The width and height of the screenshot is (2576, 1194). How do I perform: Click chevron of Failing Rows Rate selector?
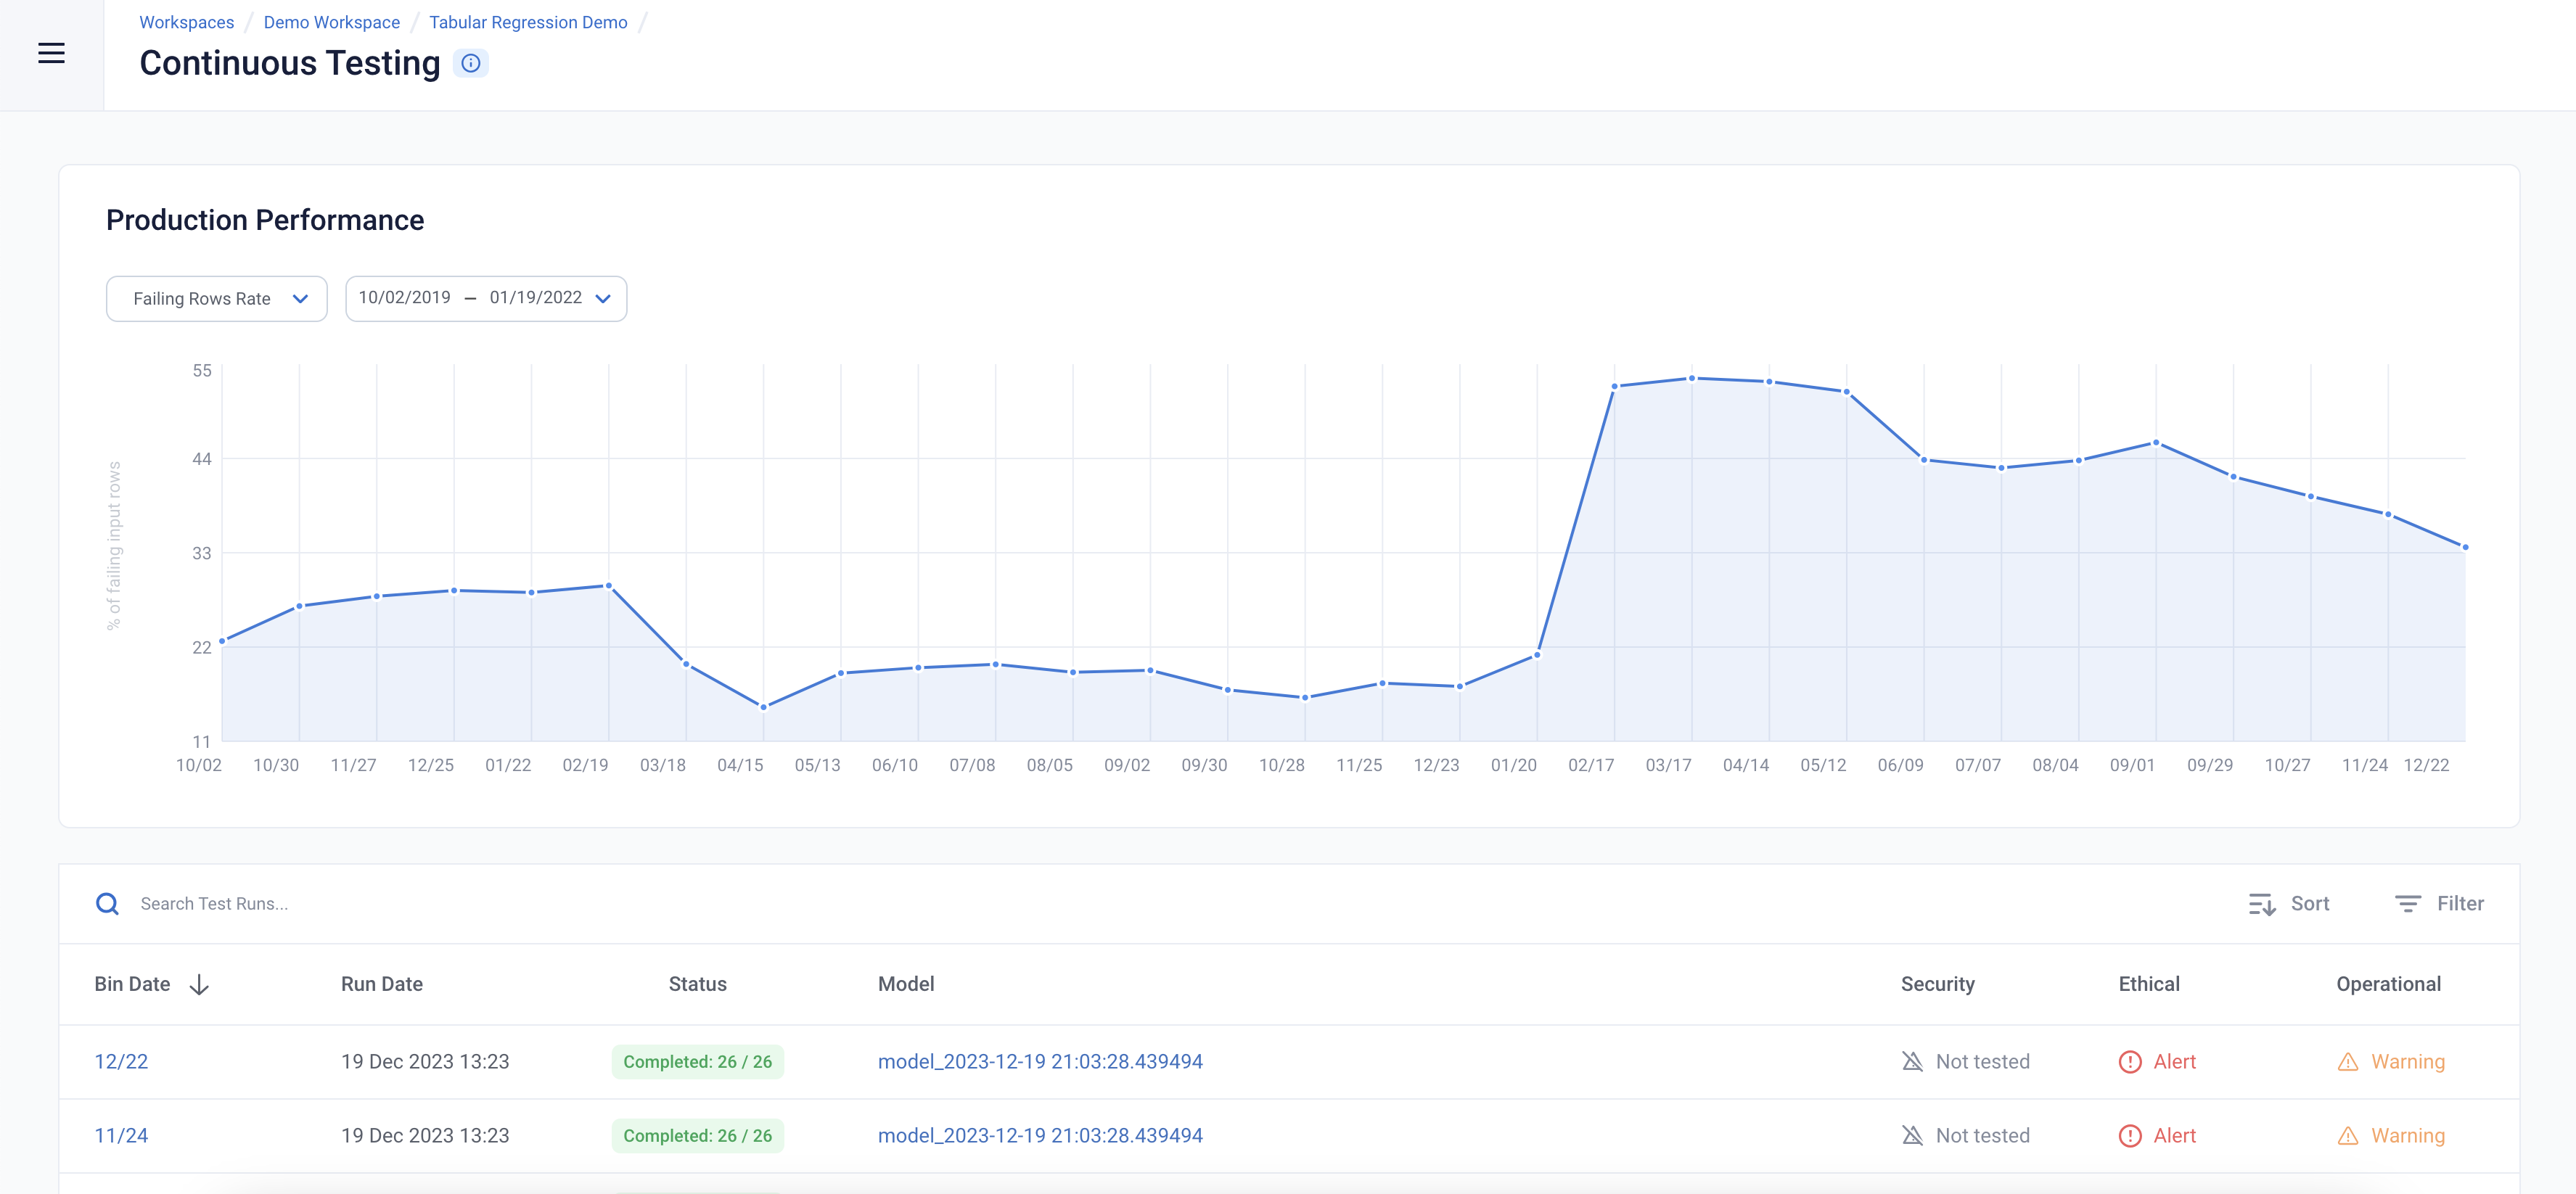[300, 298]
